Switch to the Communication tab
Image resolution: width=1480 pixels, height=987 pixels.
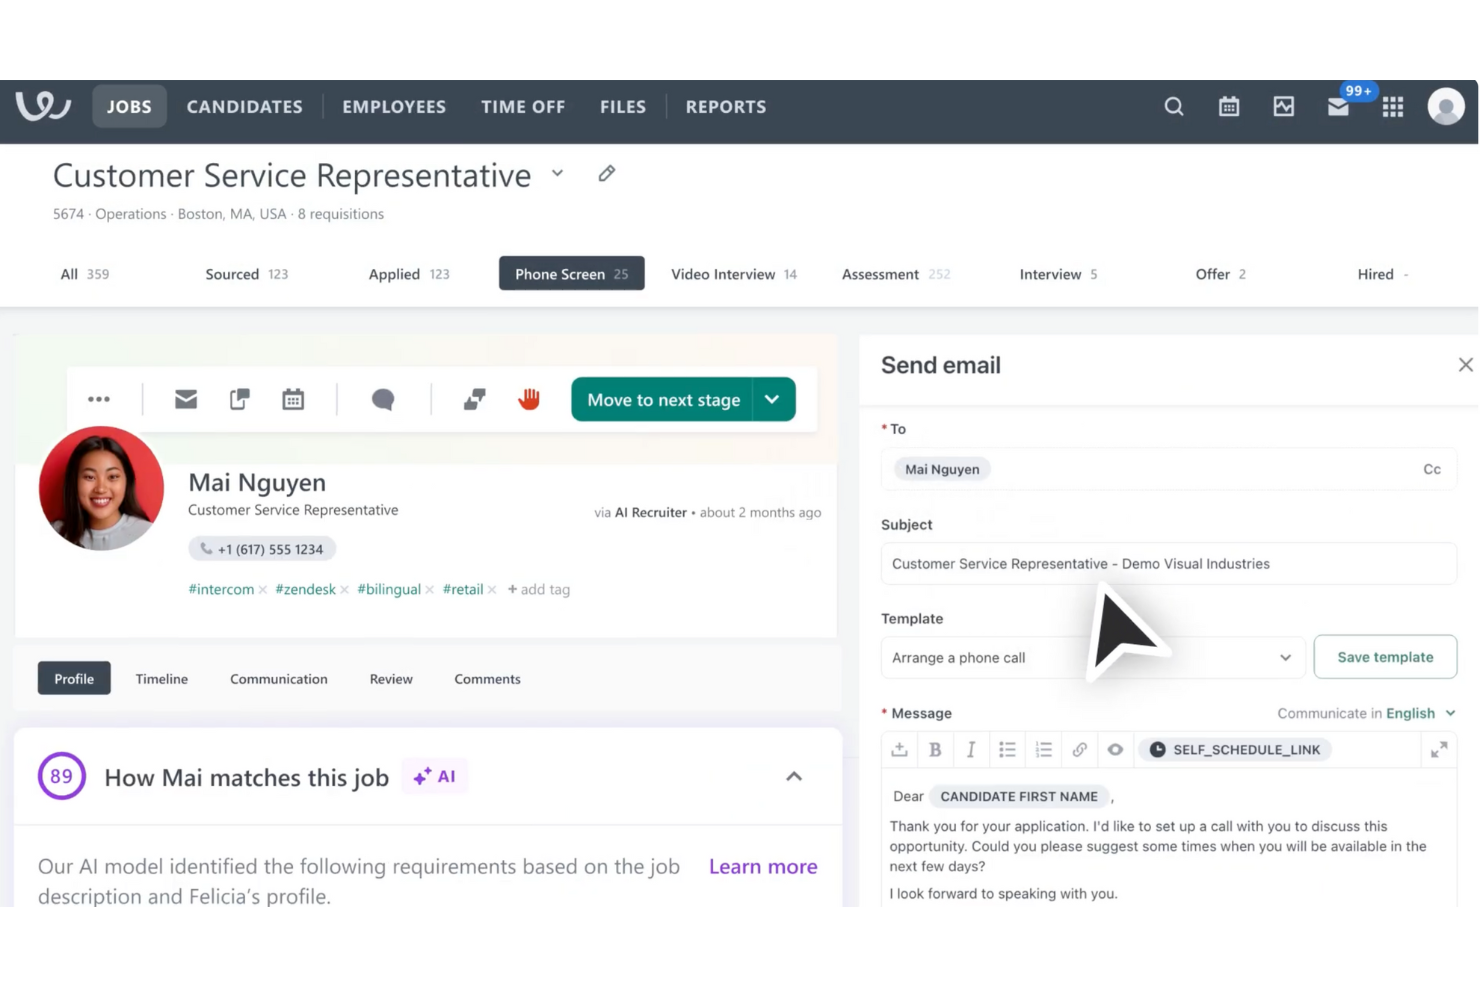pyautogui.click(x=278, y=678)
